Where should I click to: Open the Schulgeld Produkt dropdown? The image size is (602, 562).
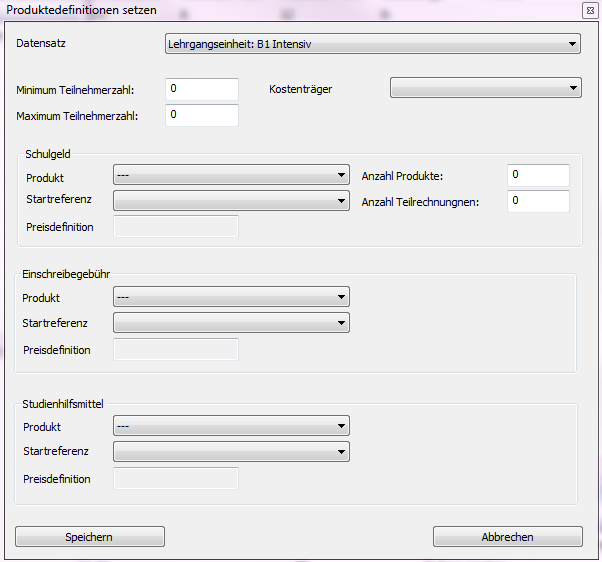coord(231,175)
